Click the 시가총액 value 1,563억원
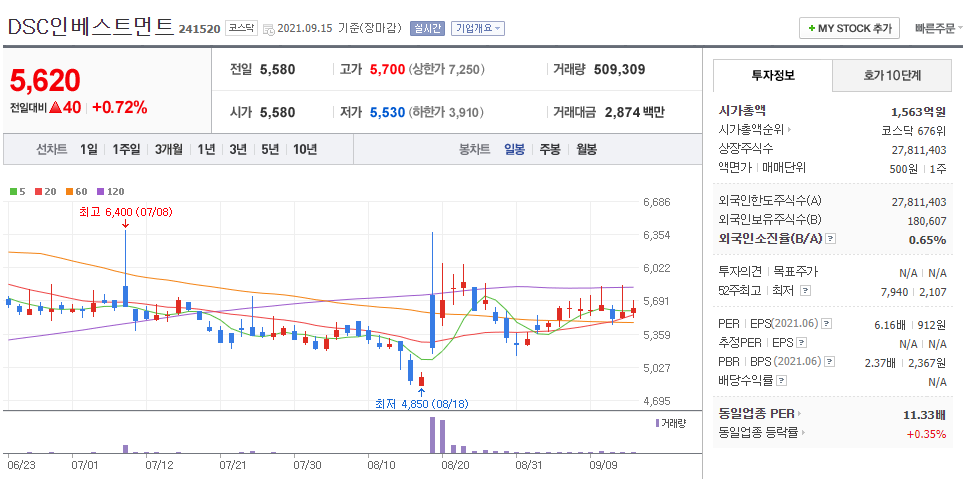 pos(919,112)
